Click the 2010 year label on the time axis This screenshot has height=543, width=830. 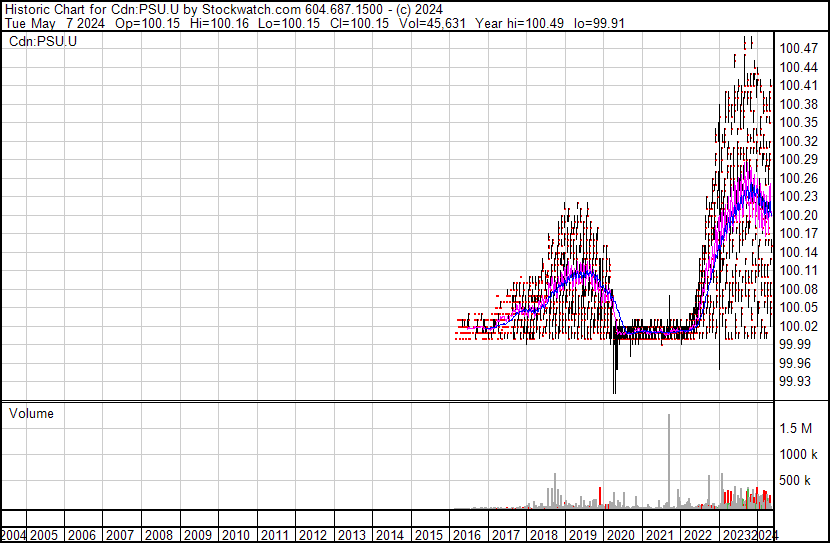(236, 536)
